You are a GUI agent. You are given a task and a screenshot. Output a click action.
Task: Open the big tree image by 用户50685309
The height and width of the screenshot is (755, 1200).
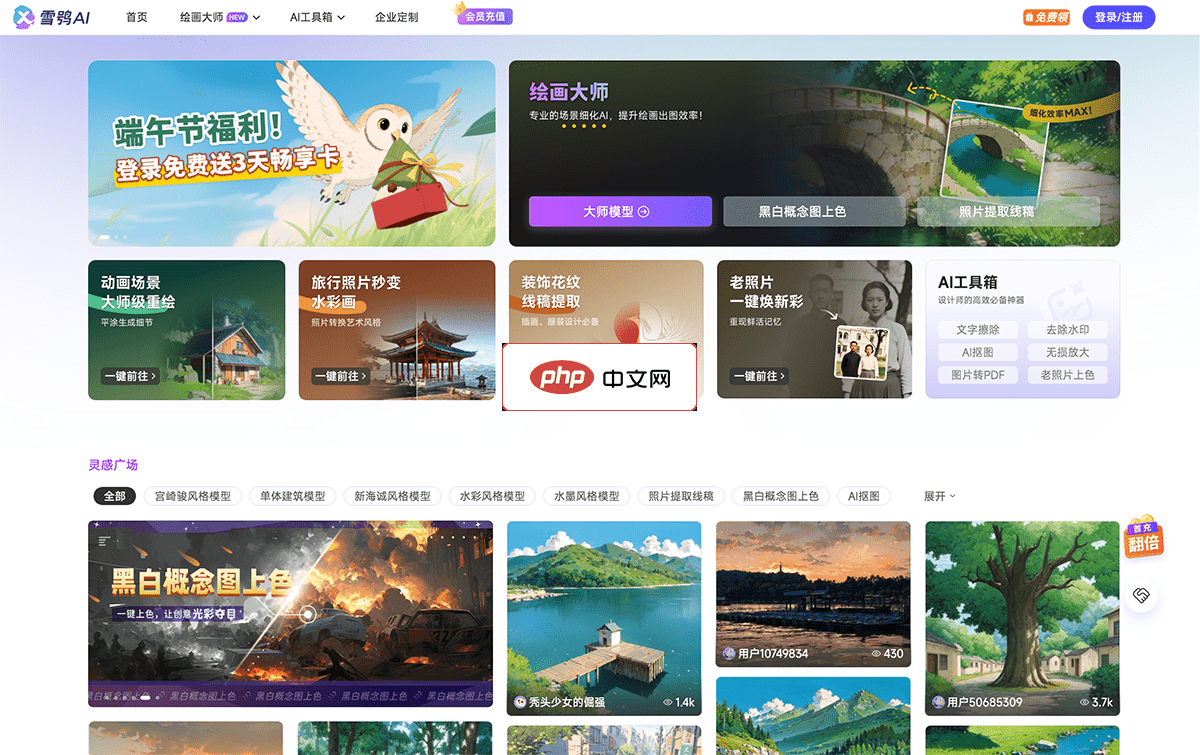[x=1022, y=618]
